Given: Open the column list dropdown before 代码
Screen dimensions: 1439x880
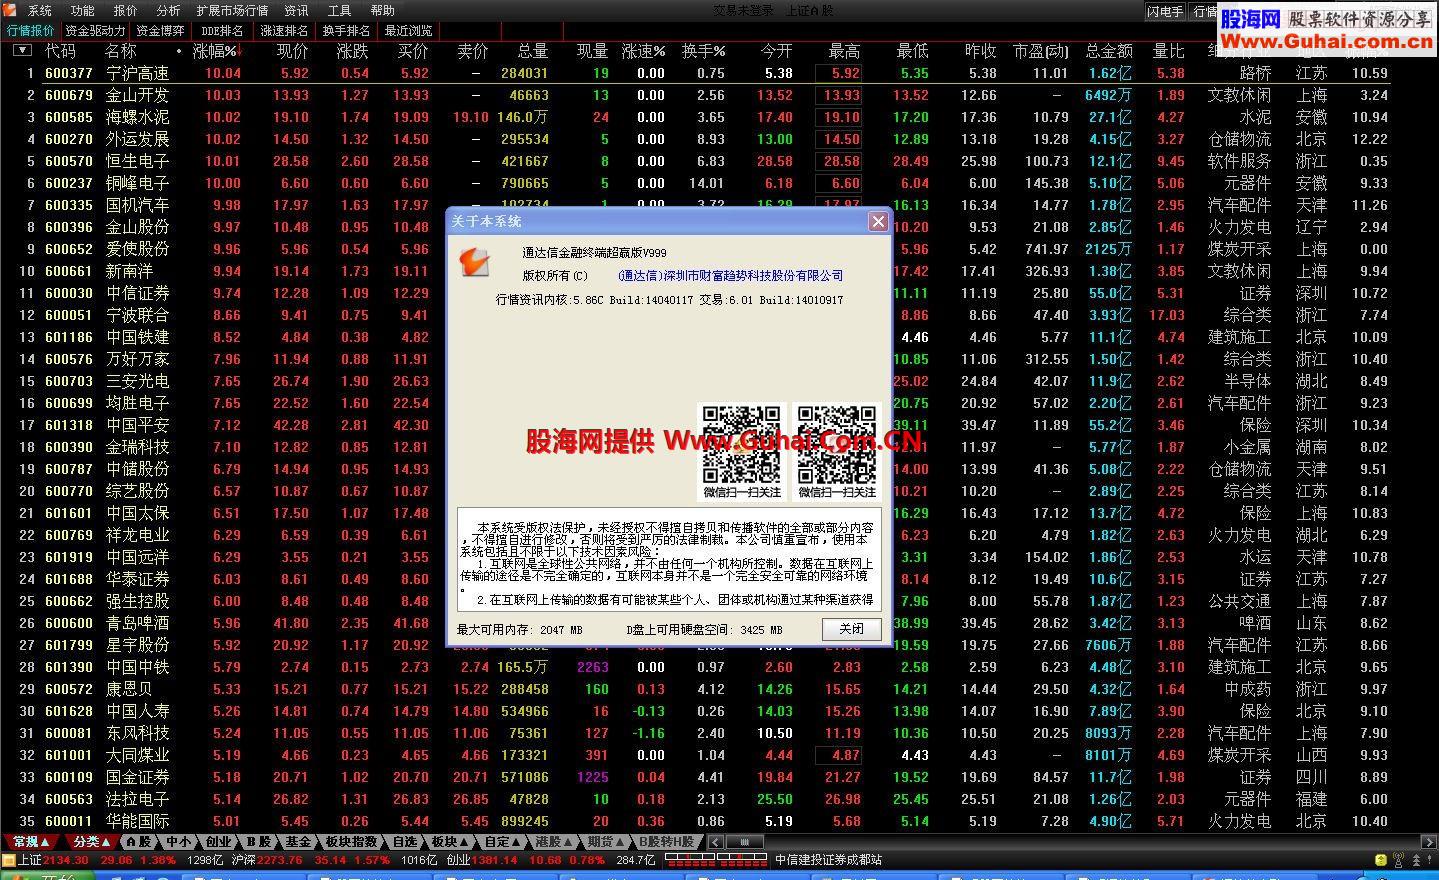Looking at the screenshot, I should click(22, 50).
